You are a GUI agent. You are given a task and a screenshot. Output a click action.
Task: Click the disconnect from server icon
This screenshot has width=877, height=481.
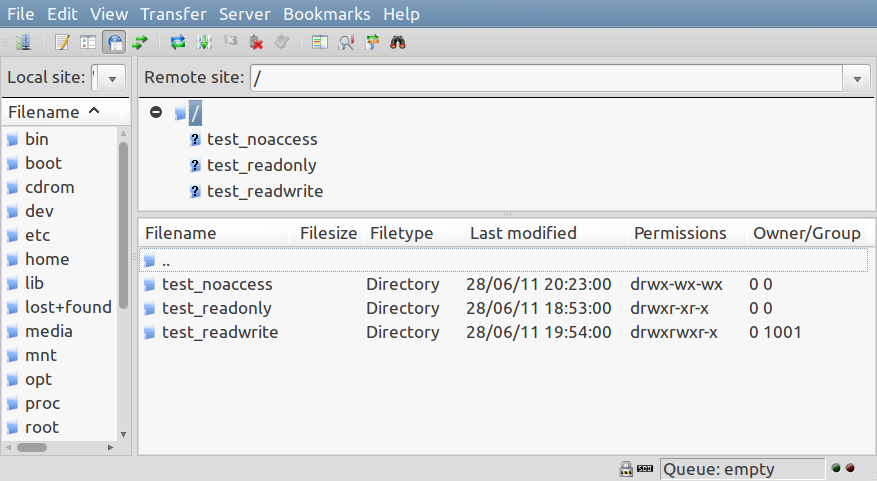(256, 42)
